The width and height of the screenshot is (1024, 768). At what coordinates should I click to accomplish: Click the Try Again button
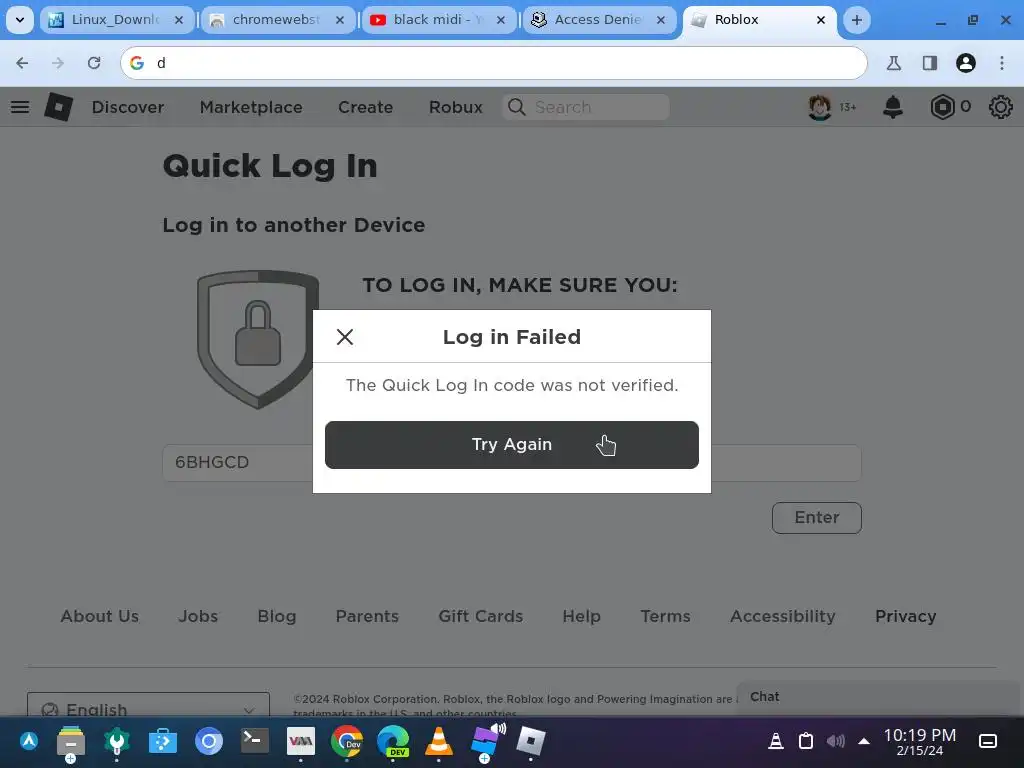[511, 445]
